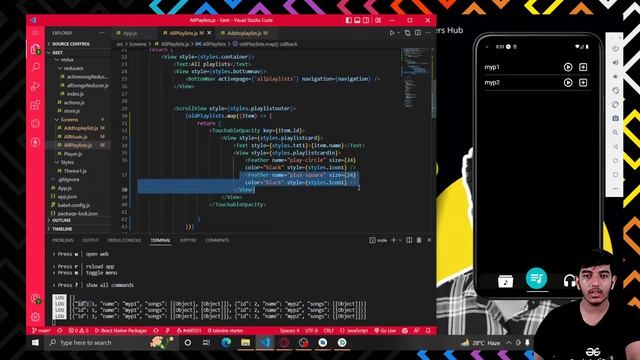Open the Accounts icon in activity bar
This screenshot has height=360, width=640.
(x=36, y=298)
